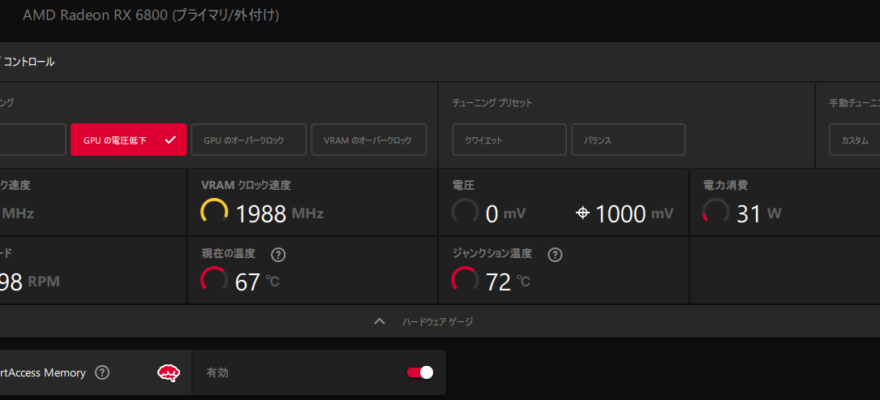The image size is (880, 400).
Task: Open the カスタム manual tuning option
Action: [x=855, y=140]
